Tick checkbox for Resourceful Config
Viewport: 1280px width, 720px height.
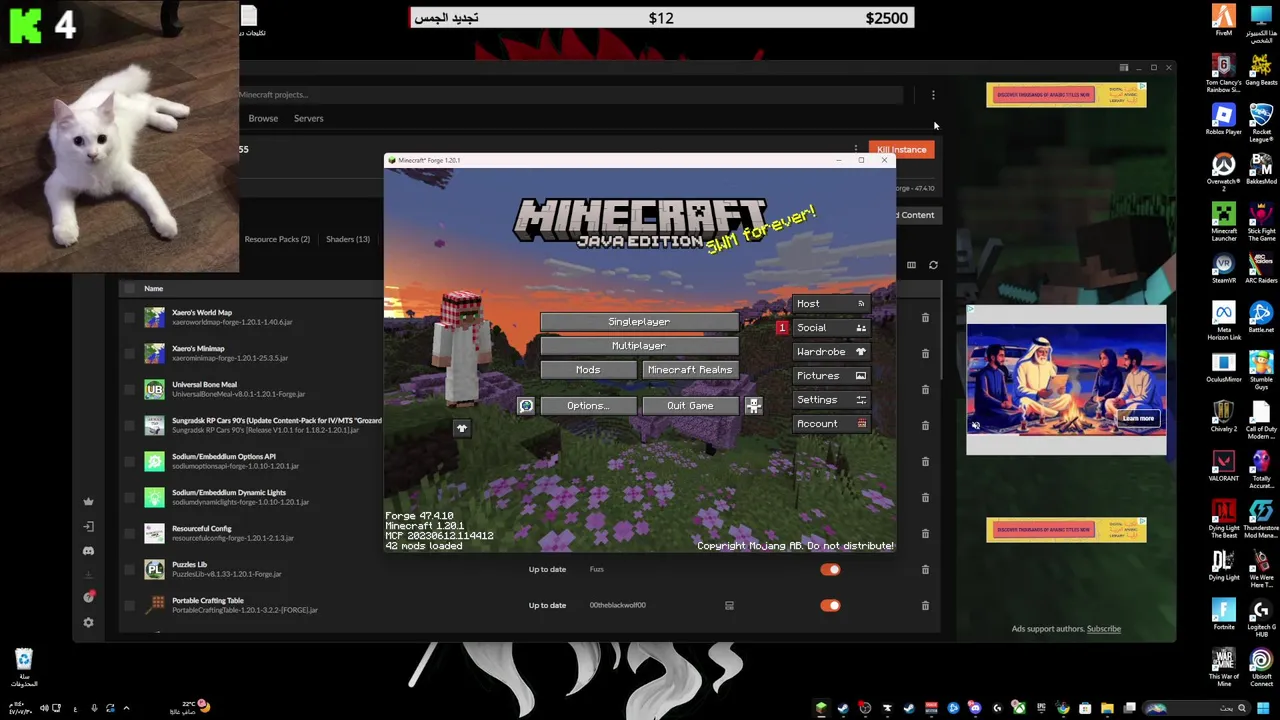(129, 534)
